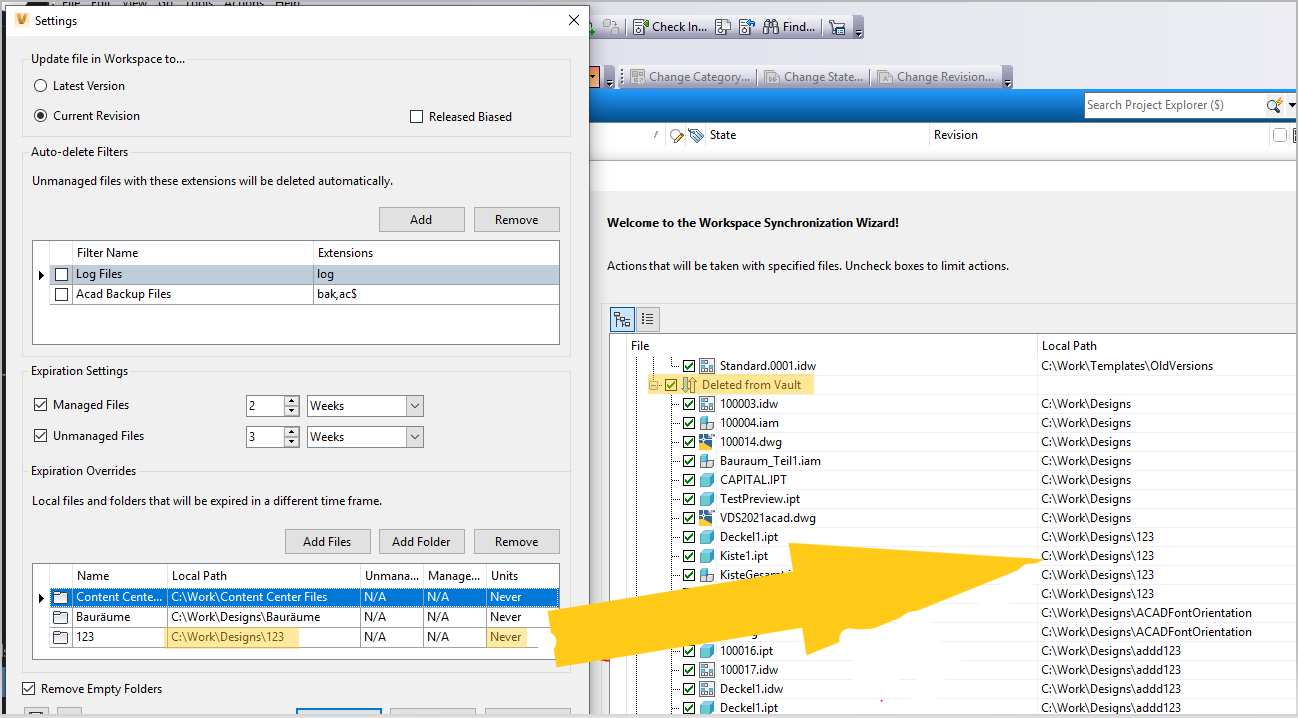Switch to tree view in the sync wizard
Image resolution: width=1298 pixels, height=718 pixels.
[x=622, y=319]
